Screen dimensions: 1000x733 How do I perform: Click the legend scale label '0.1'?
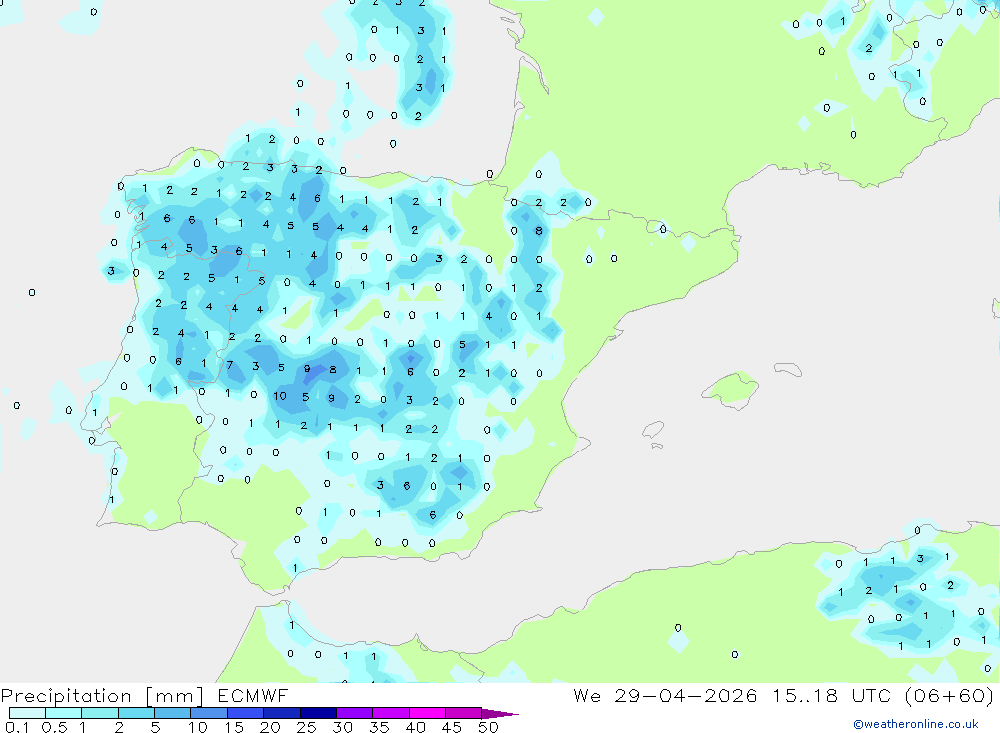click(x=17, y=727)
